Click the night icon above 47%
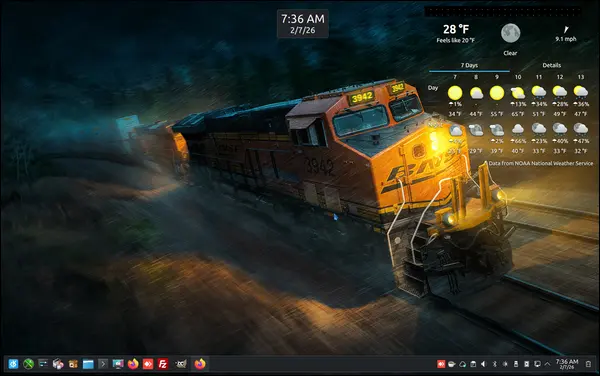 (x=580, y=129)
